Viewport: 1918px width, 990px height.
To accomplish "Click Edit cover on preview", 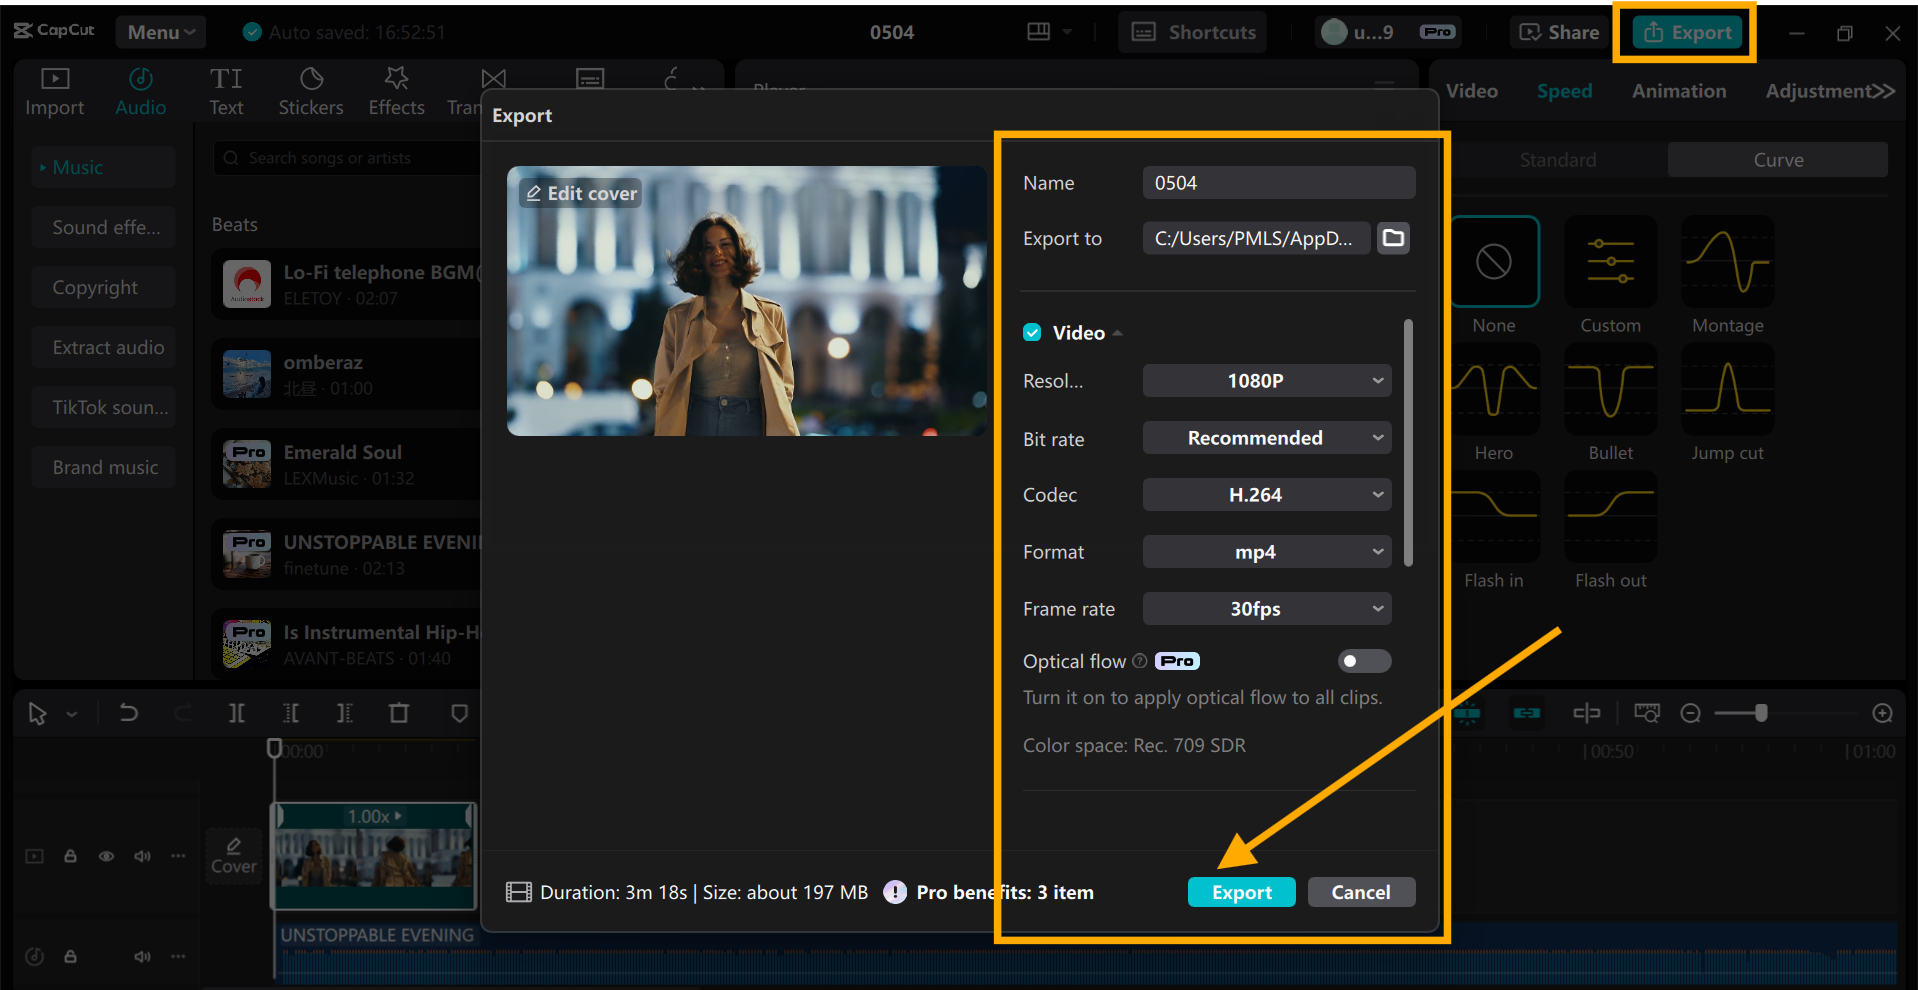I will click(x=582, y=193).
